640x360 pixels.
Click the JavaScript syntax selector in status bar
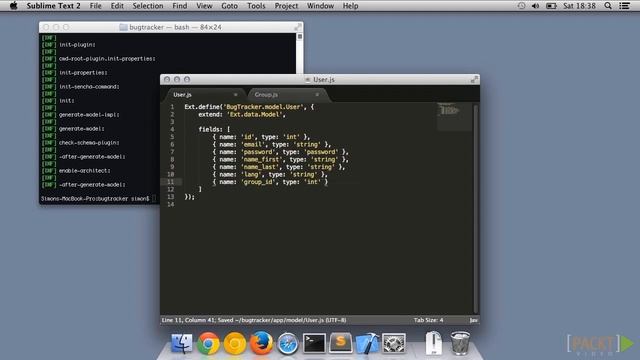473,320
